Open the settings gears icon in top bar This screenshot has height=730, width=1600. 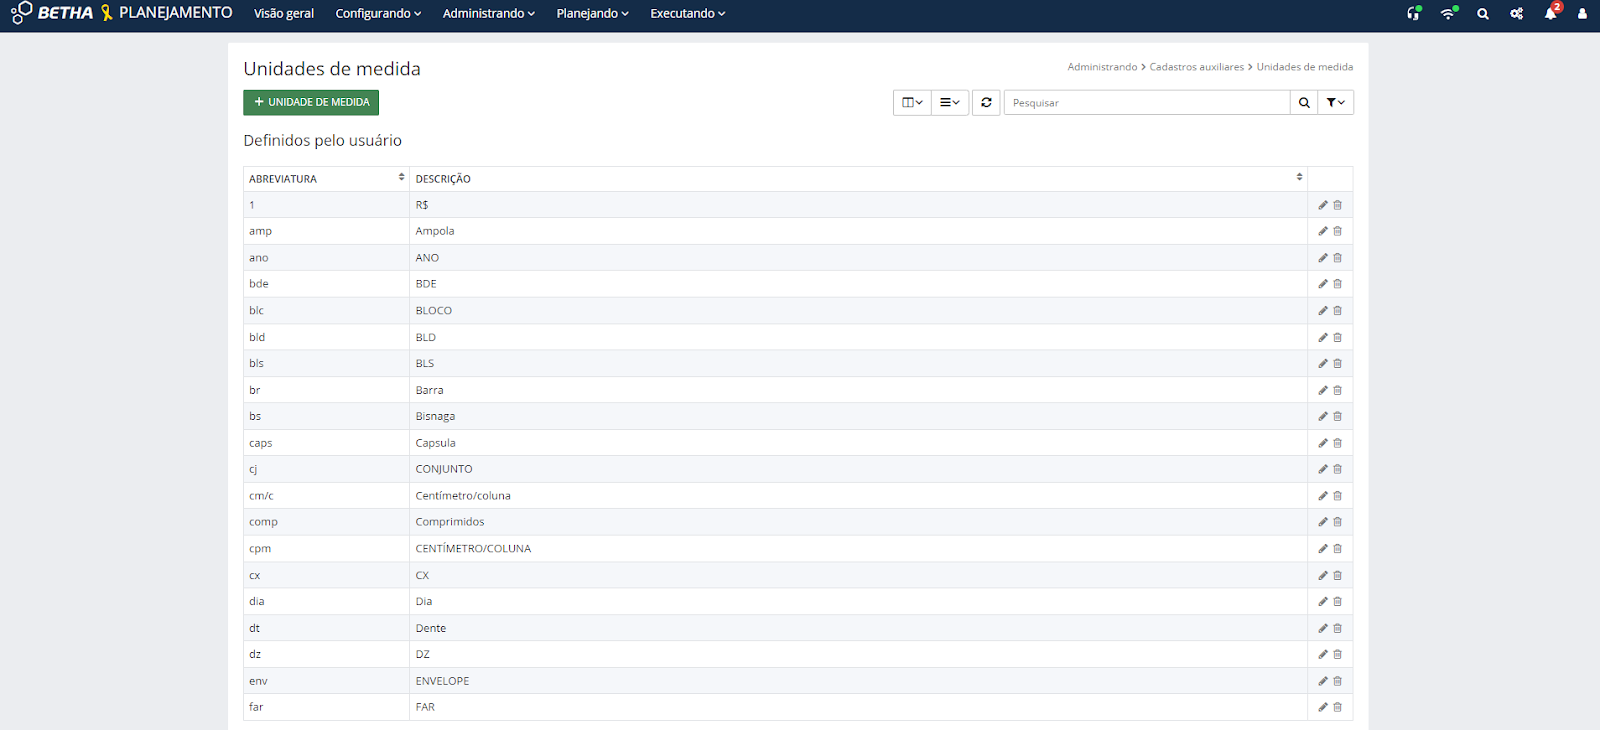pos(1517,14)
